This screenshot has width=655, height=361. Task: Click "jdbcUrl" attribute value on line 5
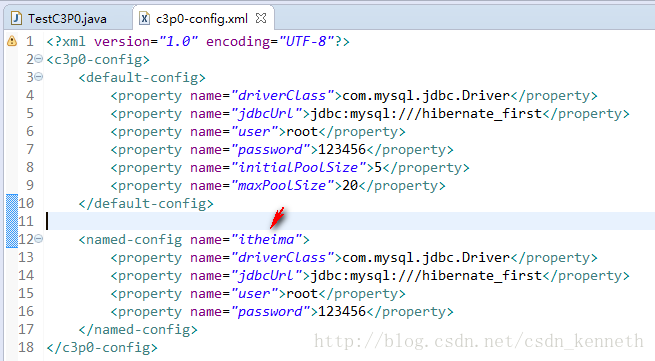267,114
